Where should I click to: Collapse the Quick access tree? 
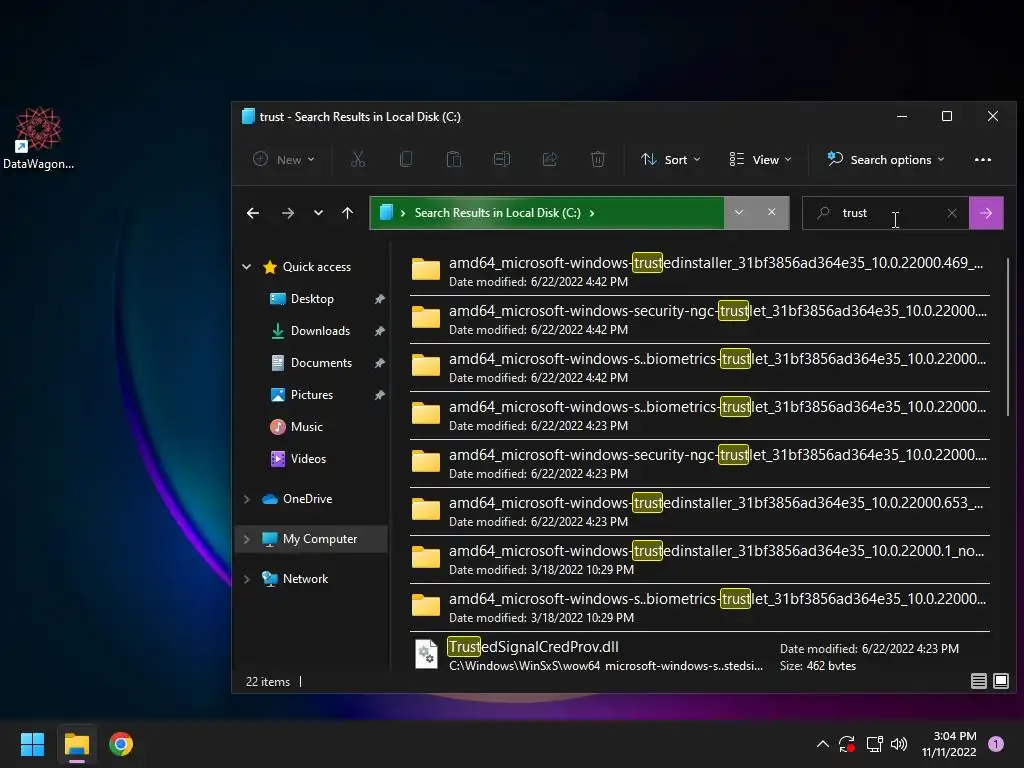pos(247,267)
